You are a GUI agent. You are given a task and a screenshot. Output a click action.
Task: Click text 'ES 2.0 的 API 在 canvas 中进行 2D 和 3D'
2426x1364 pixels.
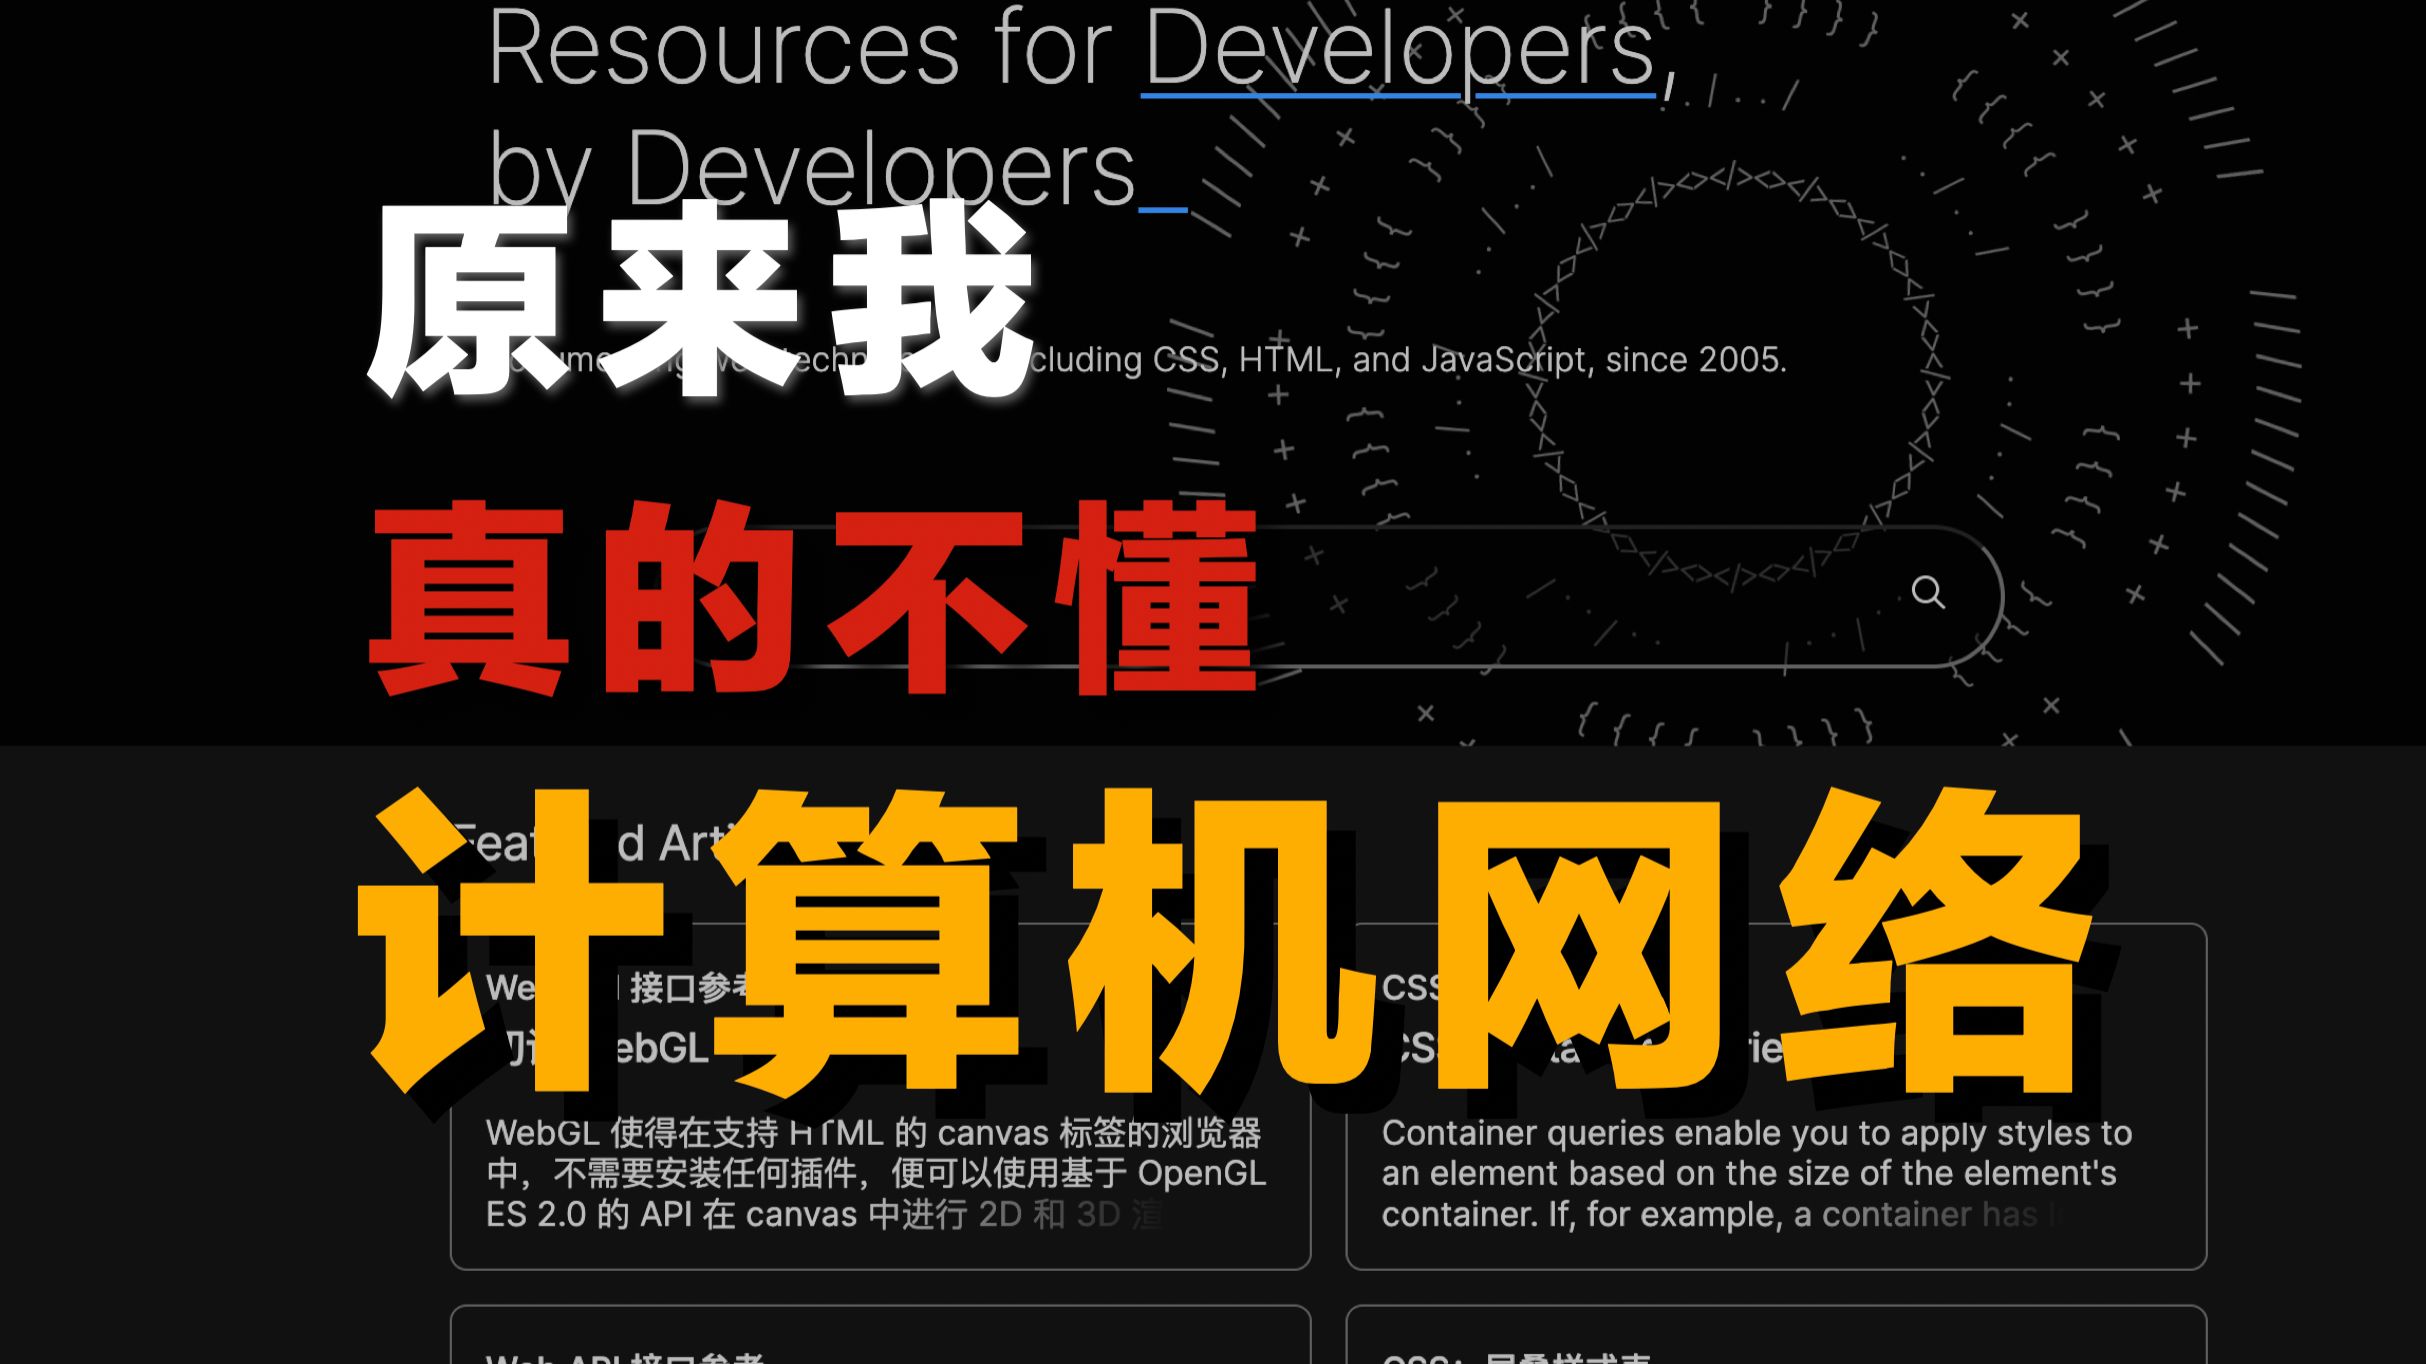(803, 1214)
